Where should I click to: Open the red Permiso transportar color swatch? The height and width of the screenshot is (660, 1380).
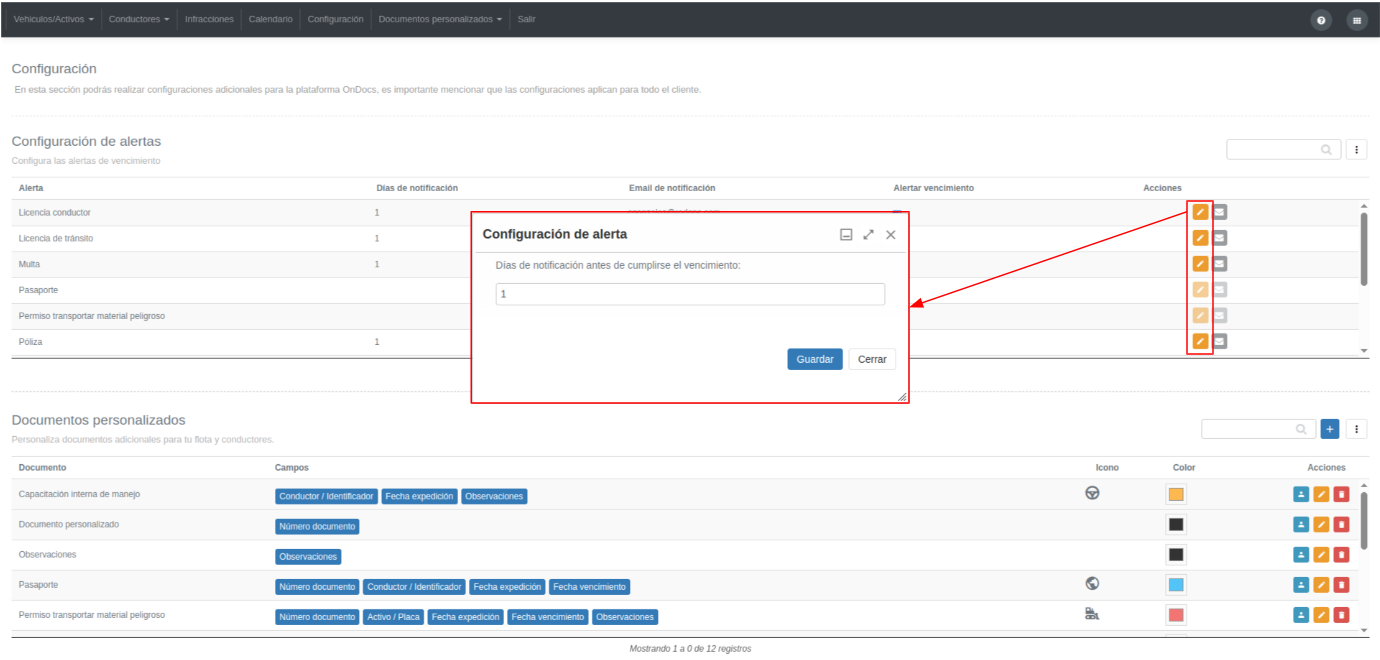tap(1176, 615)
